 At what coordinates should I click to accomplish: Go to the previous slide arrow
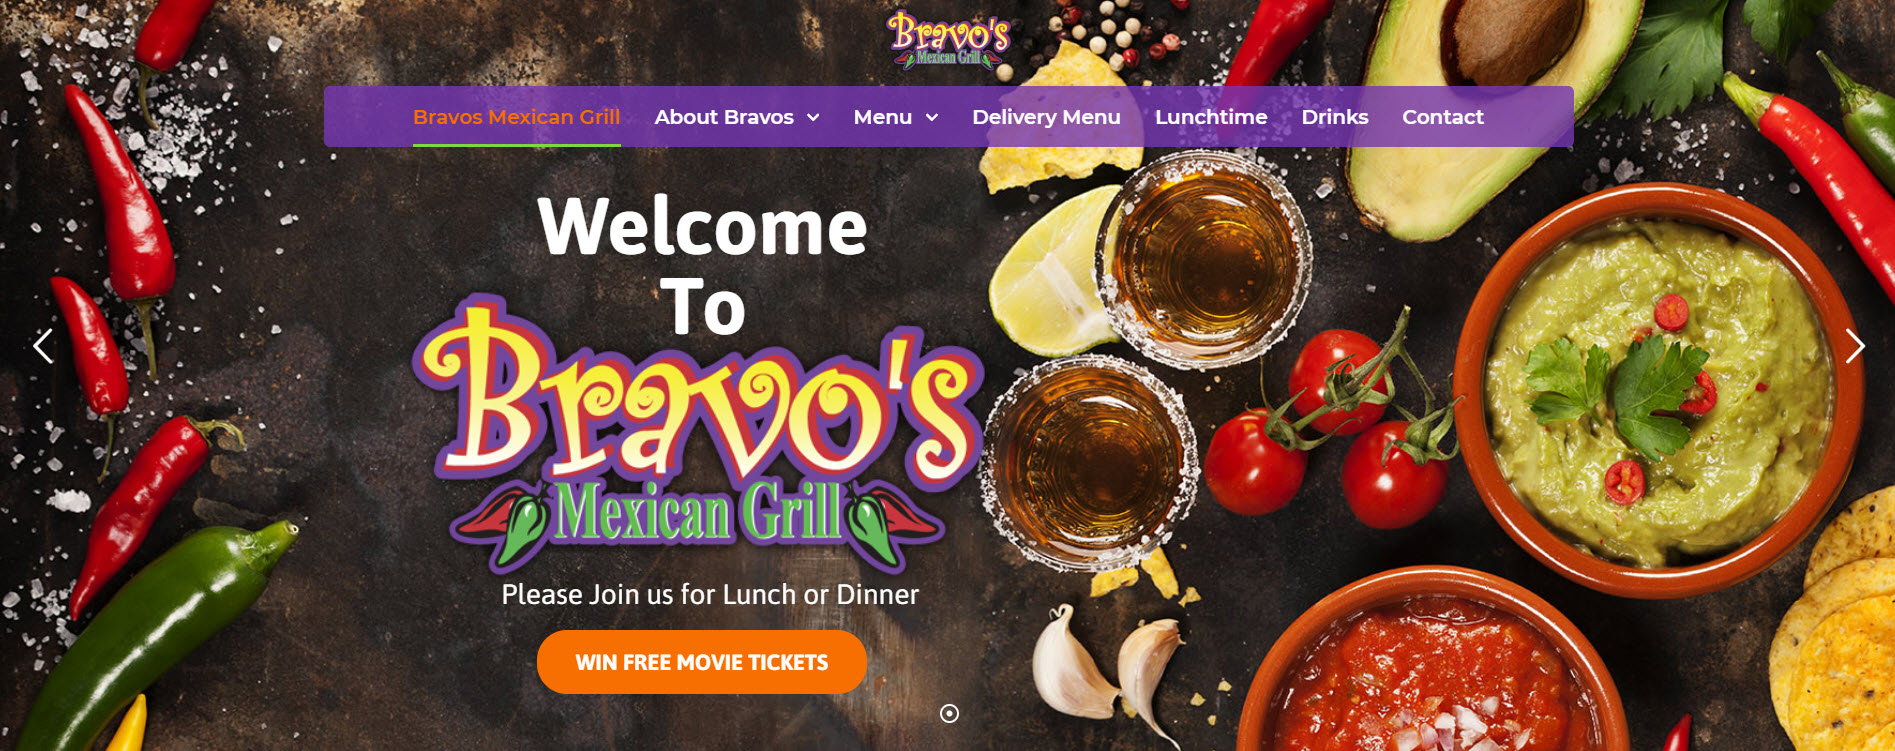43,346
